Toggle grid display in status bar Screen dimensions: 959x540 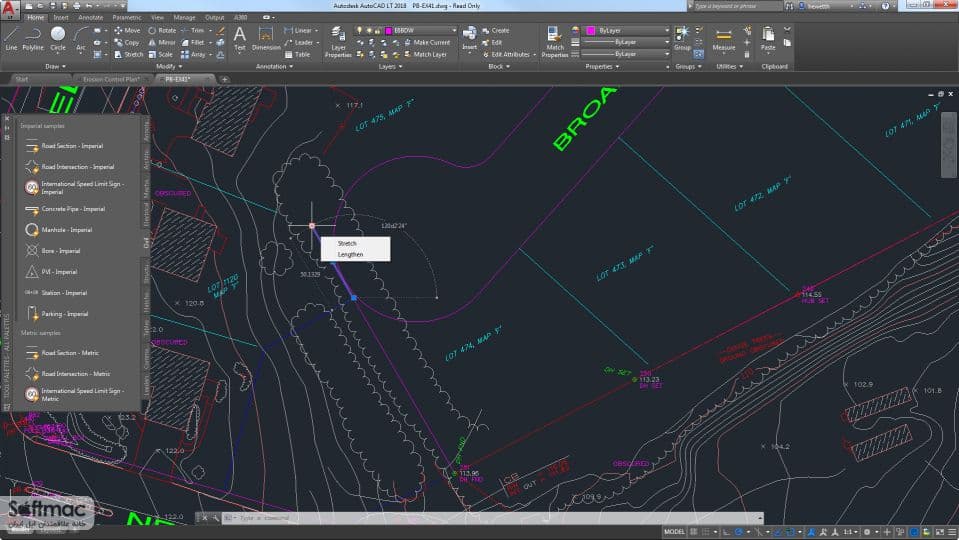coord(694,531)
